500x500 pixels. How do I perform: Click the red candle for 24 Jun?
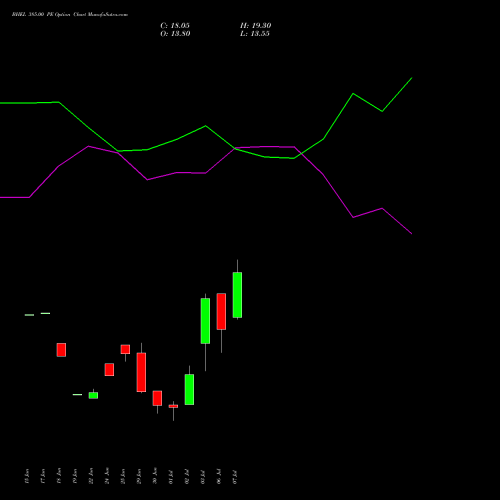pos(109,369)
